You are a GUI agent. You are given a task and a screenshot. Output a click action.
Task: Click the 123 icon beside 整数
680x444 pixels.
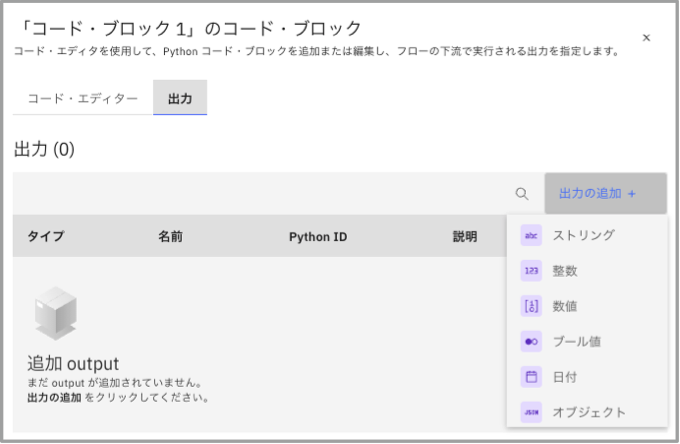coord(531,270)
